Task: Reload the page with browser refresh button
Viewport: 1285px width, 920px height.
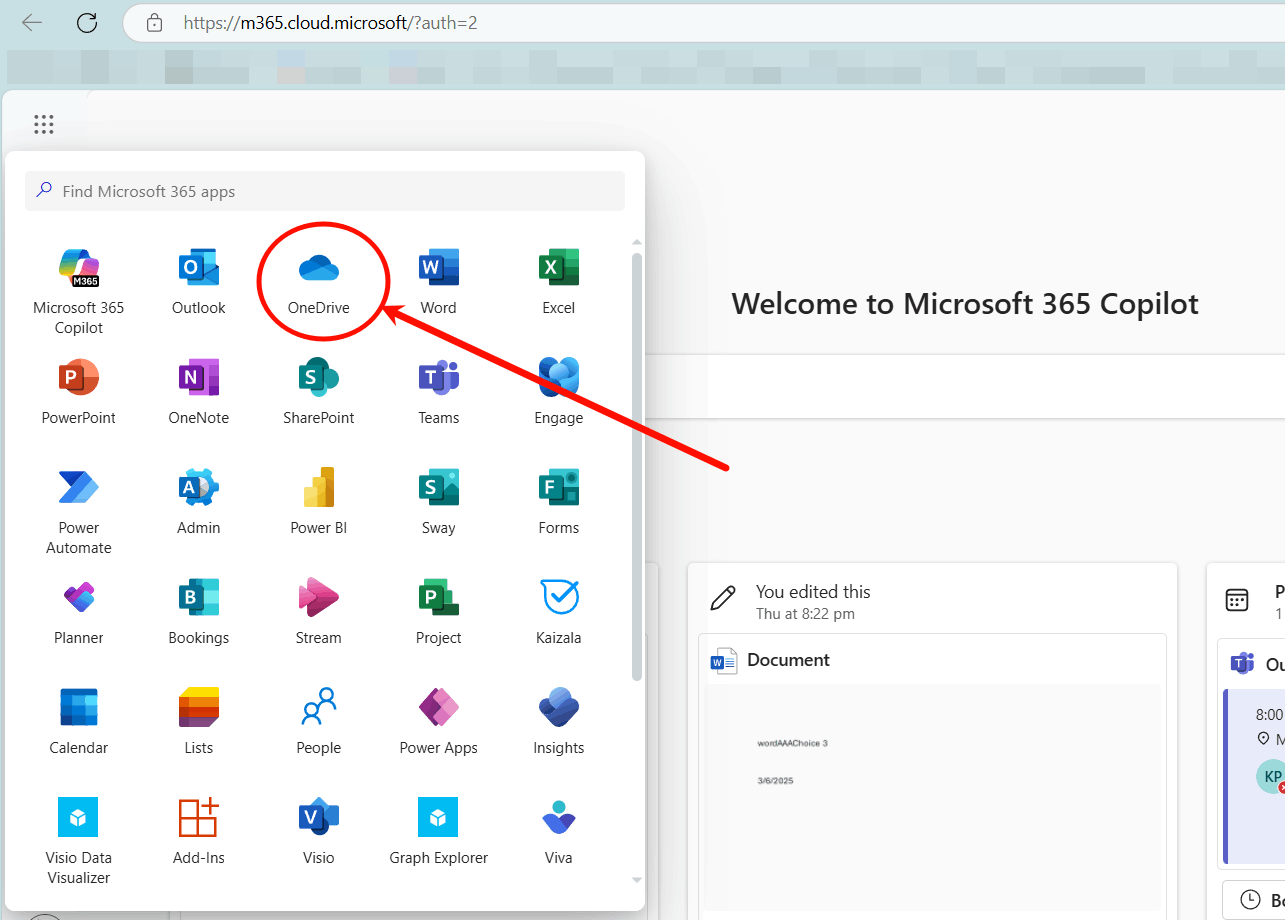Action: point(87,22)
